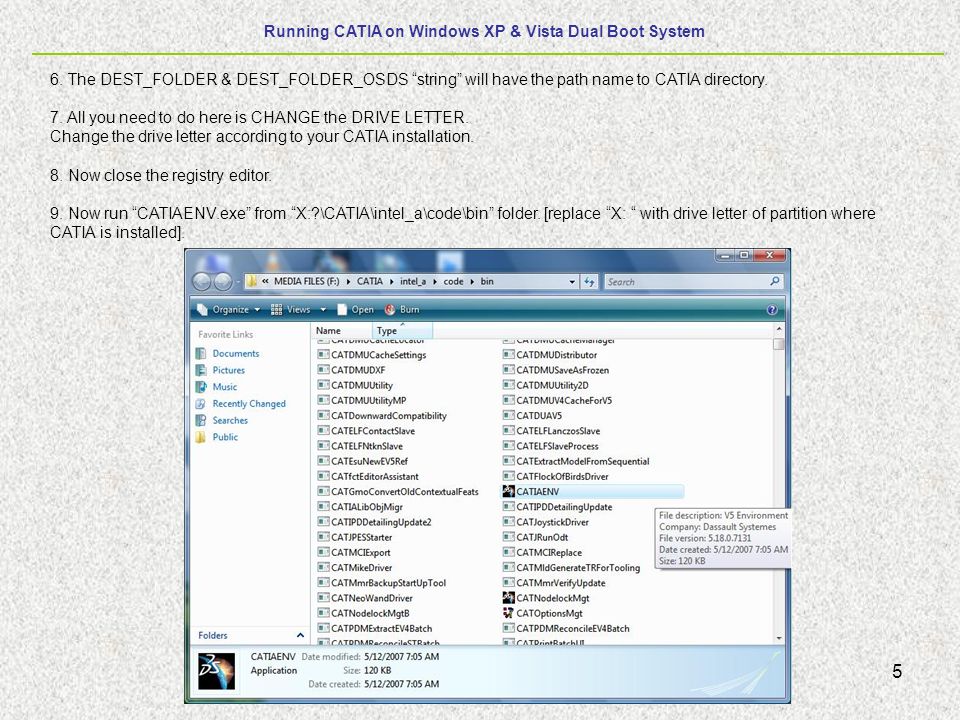
Task: Click the Burn disc icon
Action: (390, 309)
